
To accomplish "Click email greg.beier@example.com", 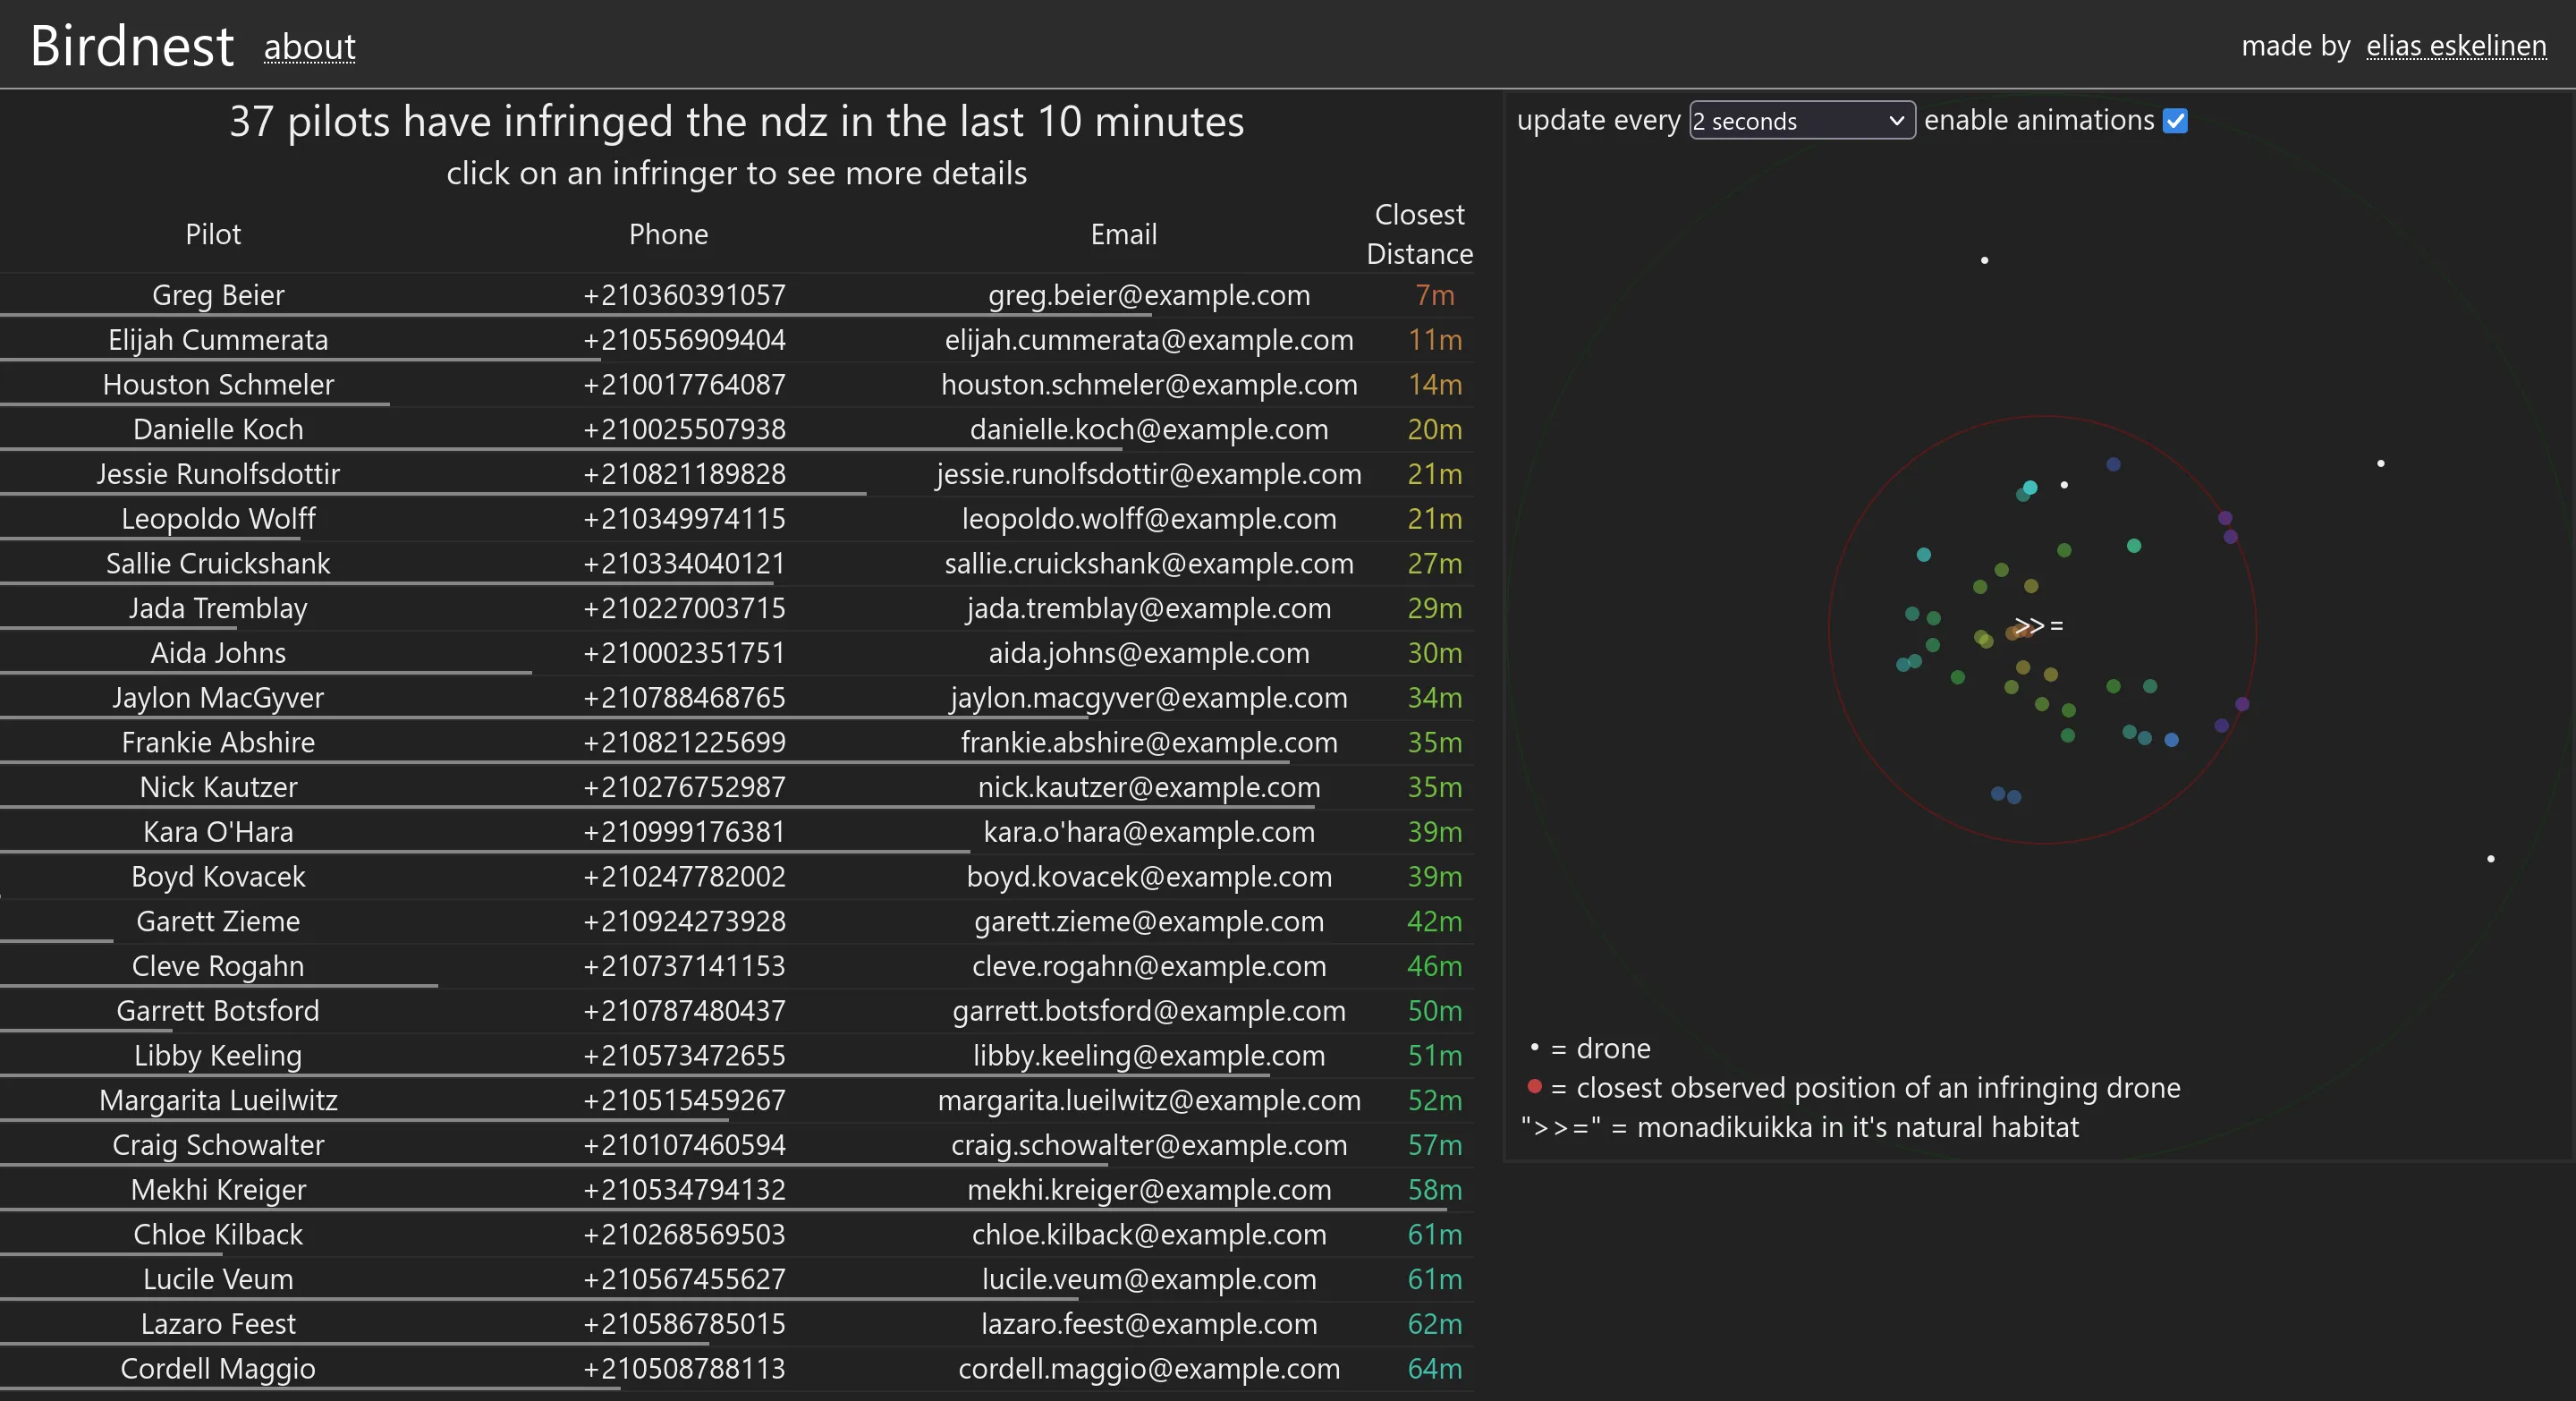I will click(x=1149, y=295).
